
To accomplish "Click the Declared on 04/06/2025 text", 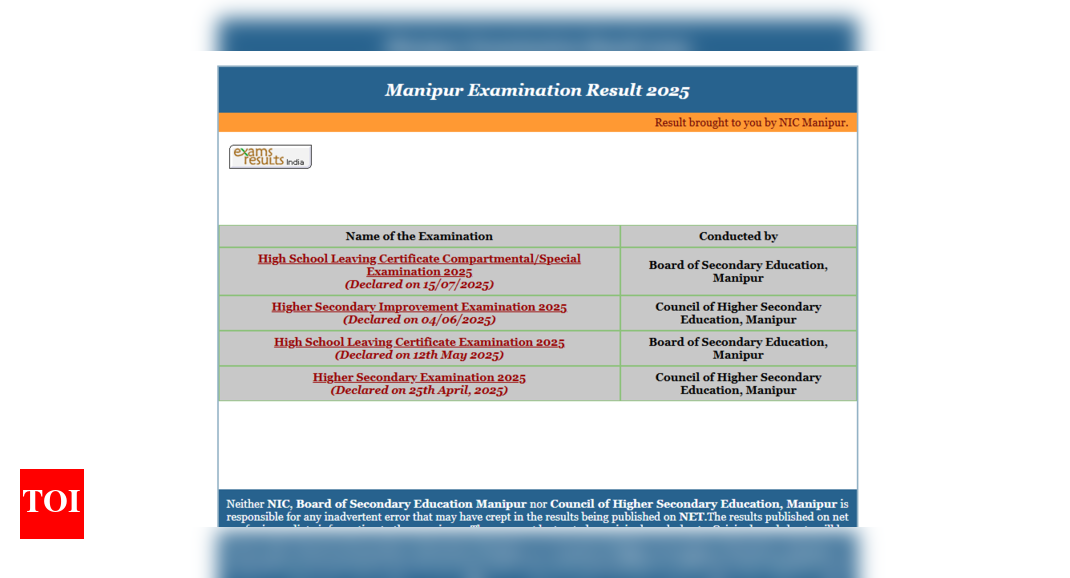I will [x=419, y=320].
